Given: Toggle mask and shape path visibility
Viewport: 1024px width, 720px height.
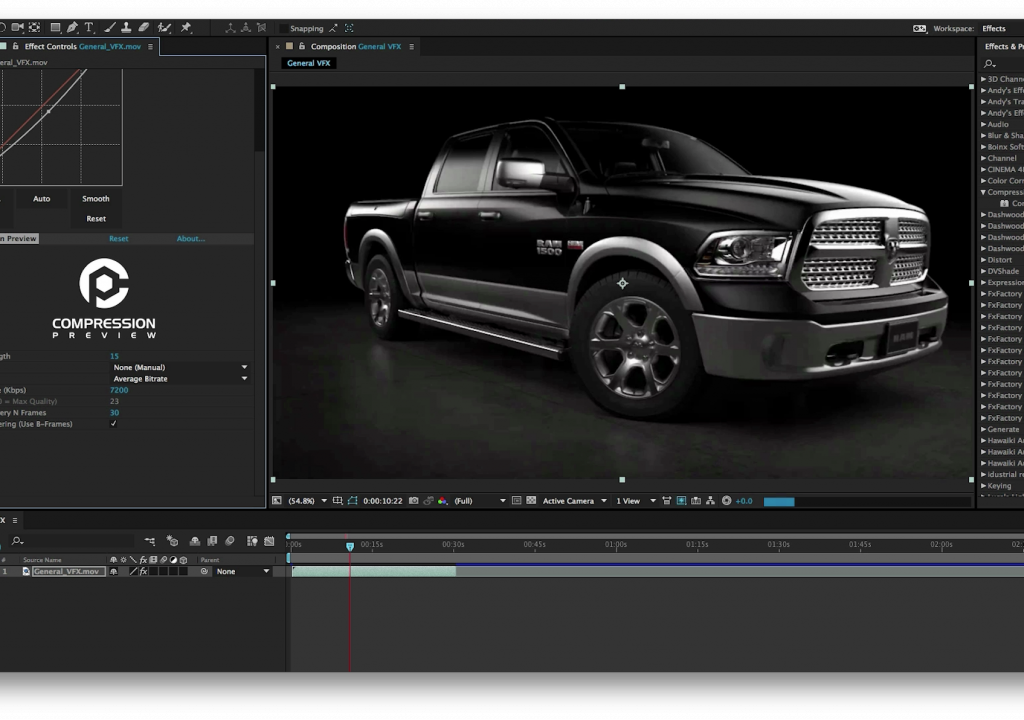Looking at the screenshot, I should pyautogui.click(x=353, y=500).
